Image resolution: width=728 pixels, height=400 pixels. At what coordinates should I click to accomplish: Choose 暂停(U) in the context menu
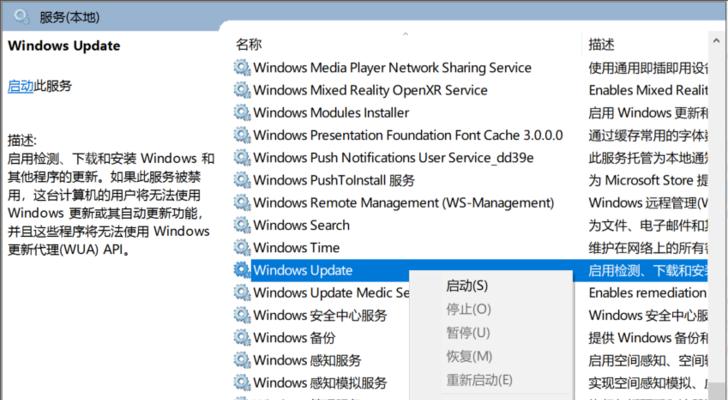[x=468, y=333]
